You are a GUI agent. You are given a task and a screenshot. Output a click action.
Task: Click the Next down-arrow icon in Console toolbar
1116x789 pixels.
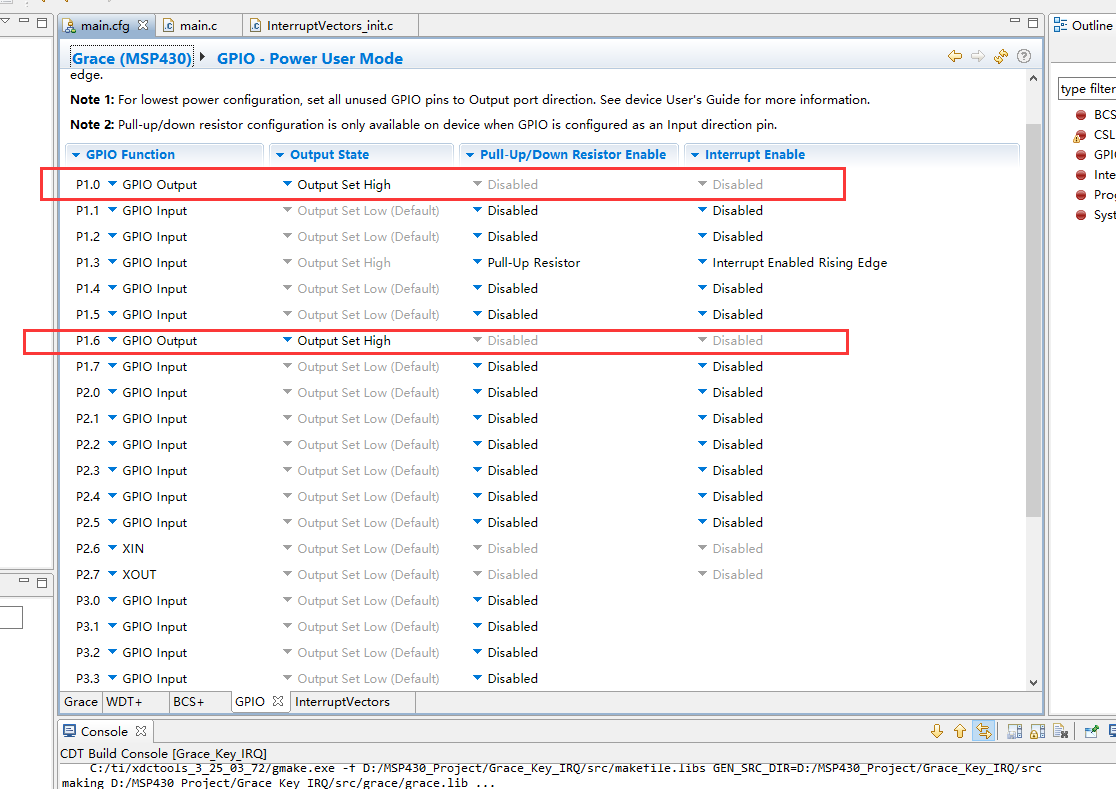tap(937, 731)
